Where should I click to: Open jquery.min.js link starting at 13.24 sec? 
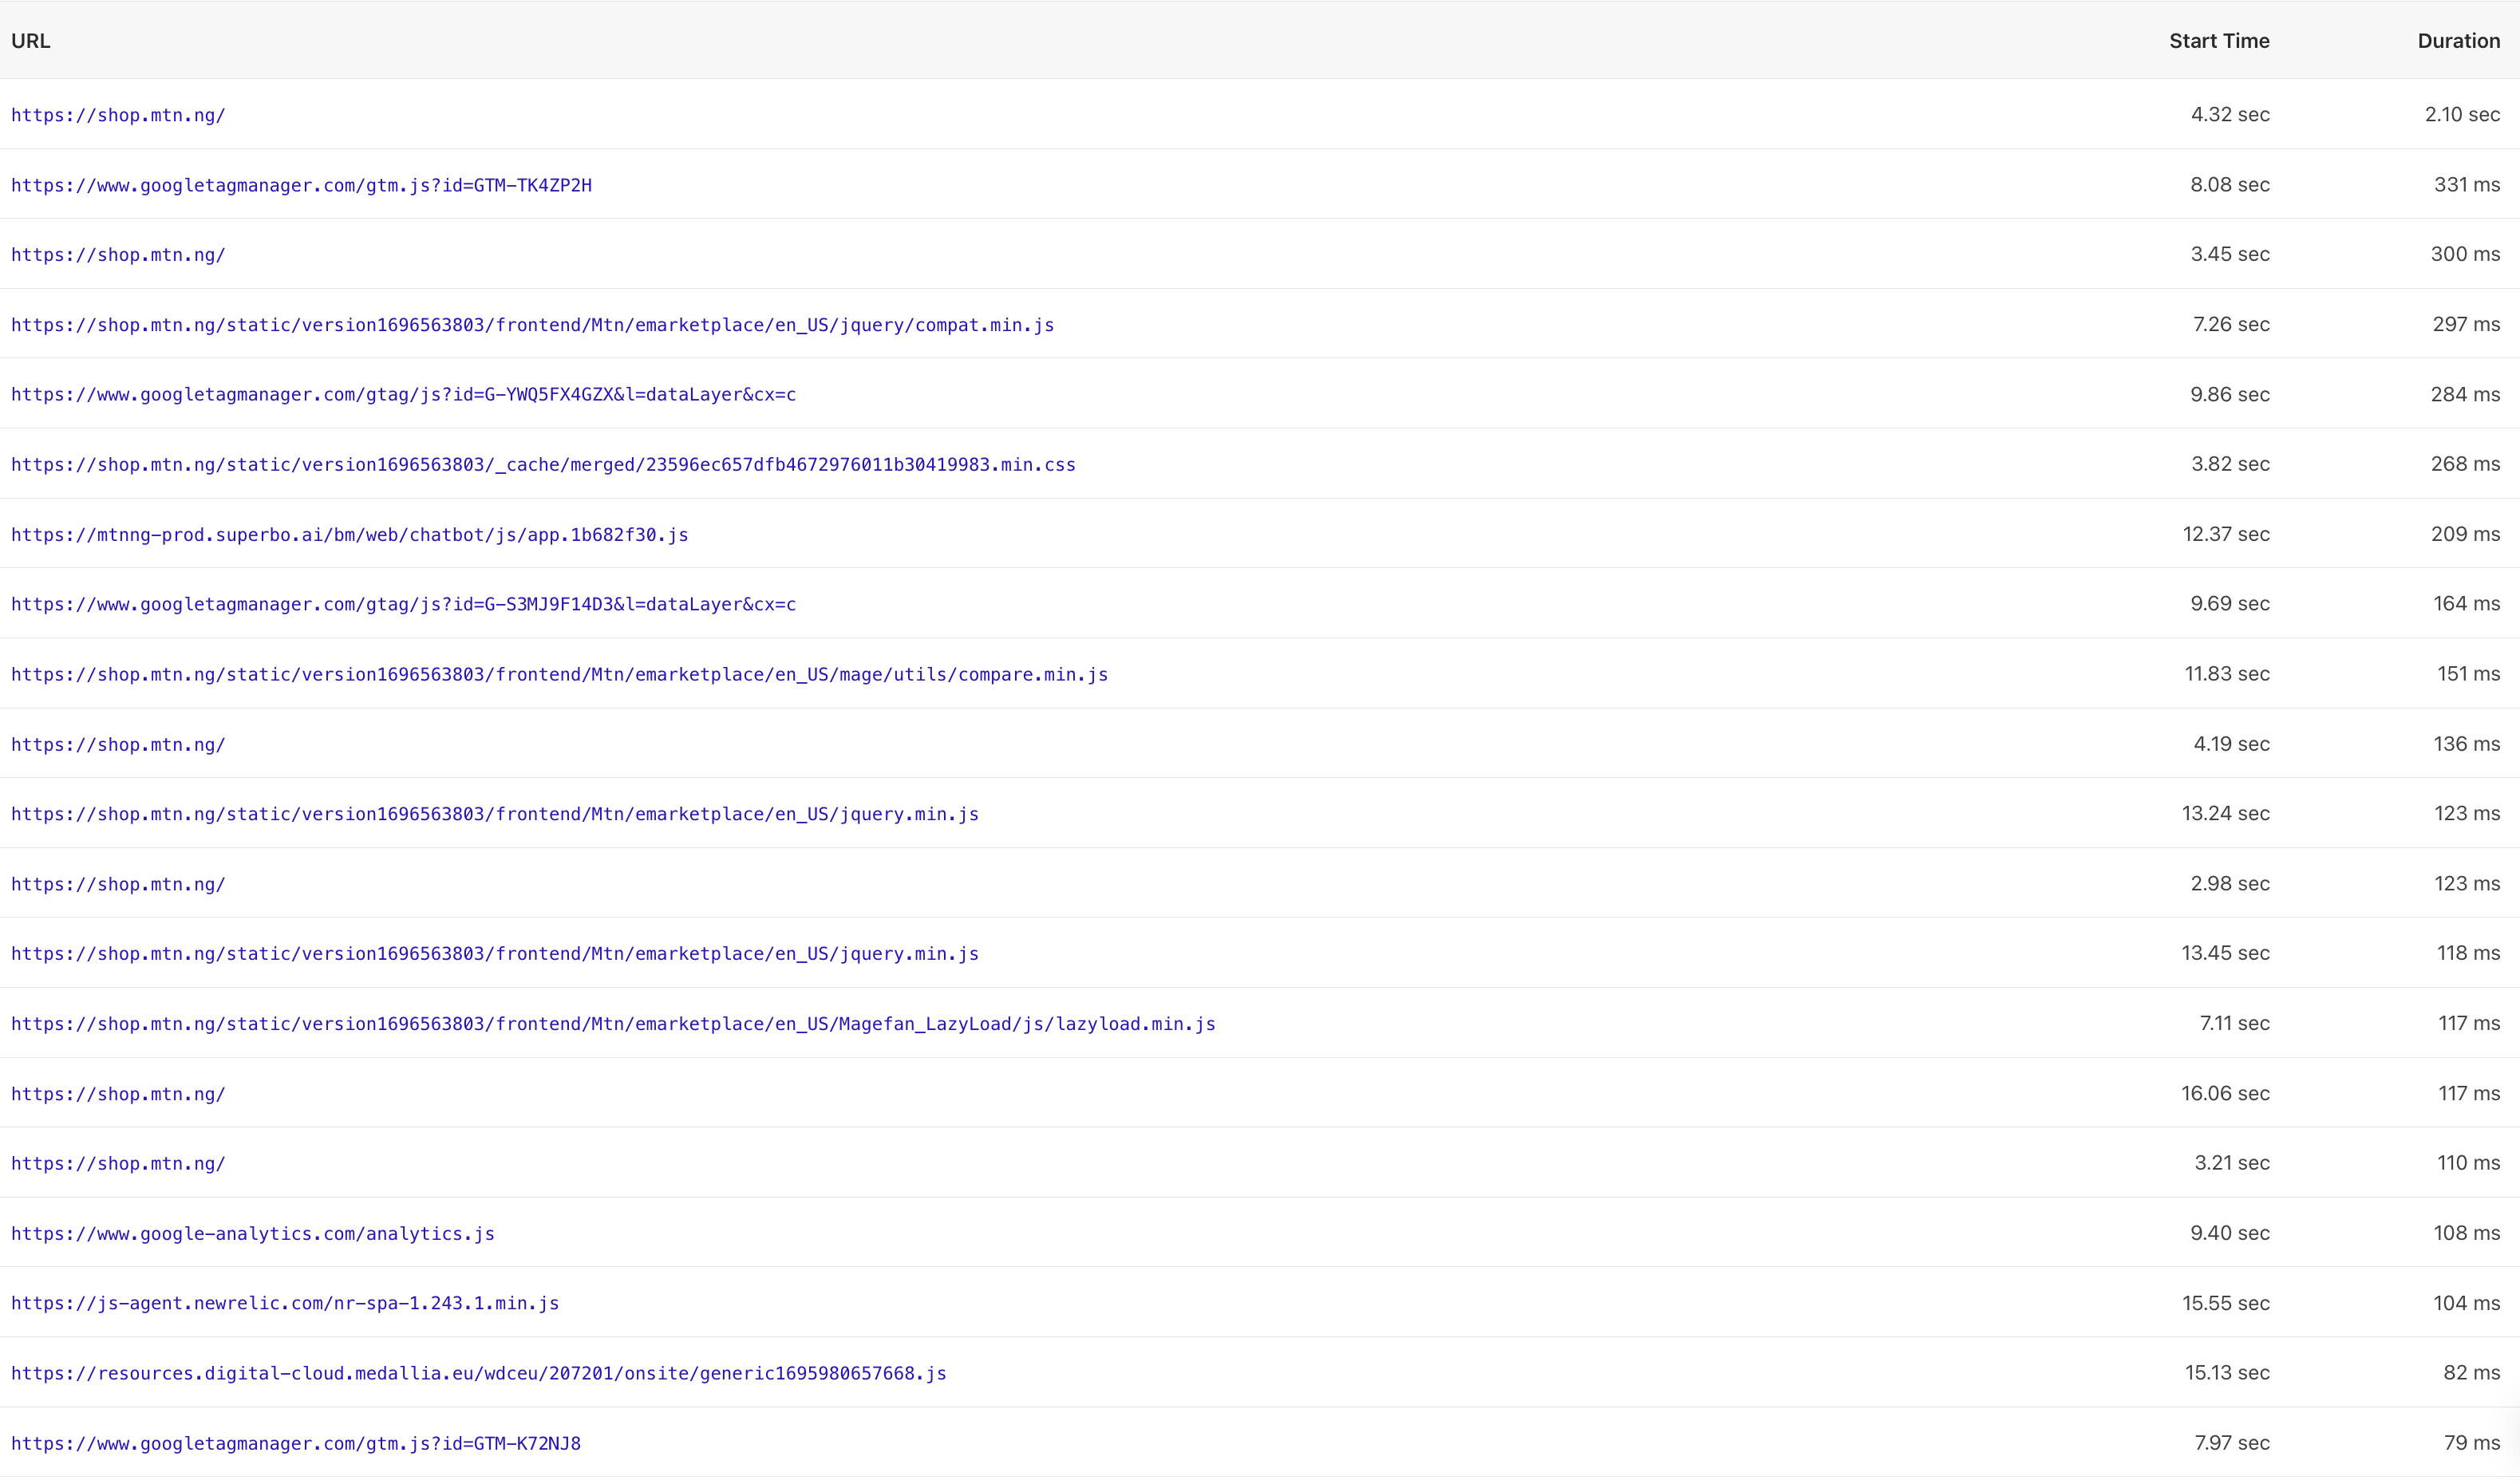pos(495,814)
